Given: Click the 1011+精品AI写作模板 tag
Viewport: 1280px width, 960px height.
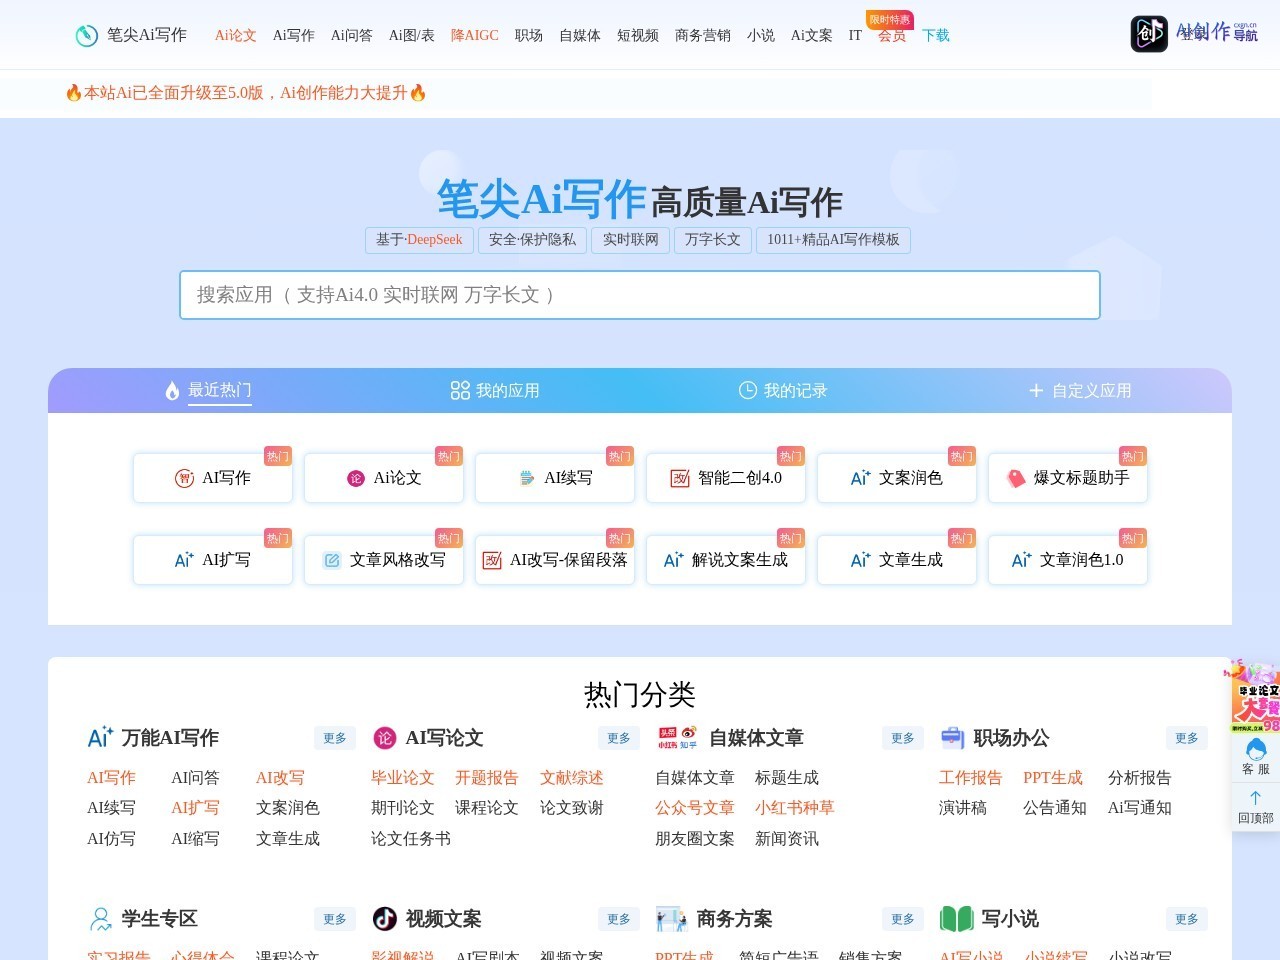Looking at the screenshot, I should tap(833, 240).
